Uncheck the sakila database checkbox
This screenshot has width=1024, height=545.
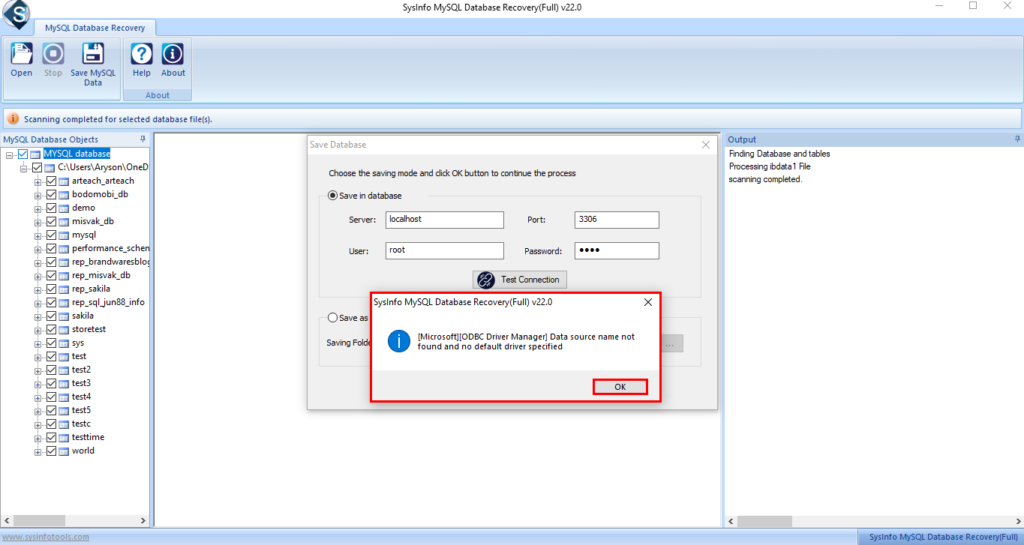tap(52, 316)
